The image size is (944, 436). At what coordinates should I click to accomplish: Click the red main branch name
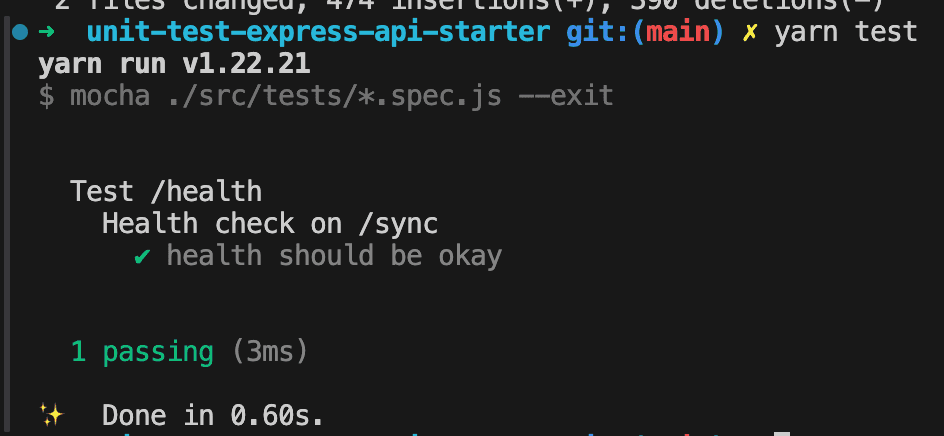(678, 32)
